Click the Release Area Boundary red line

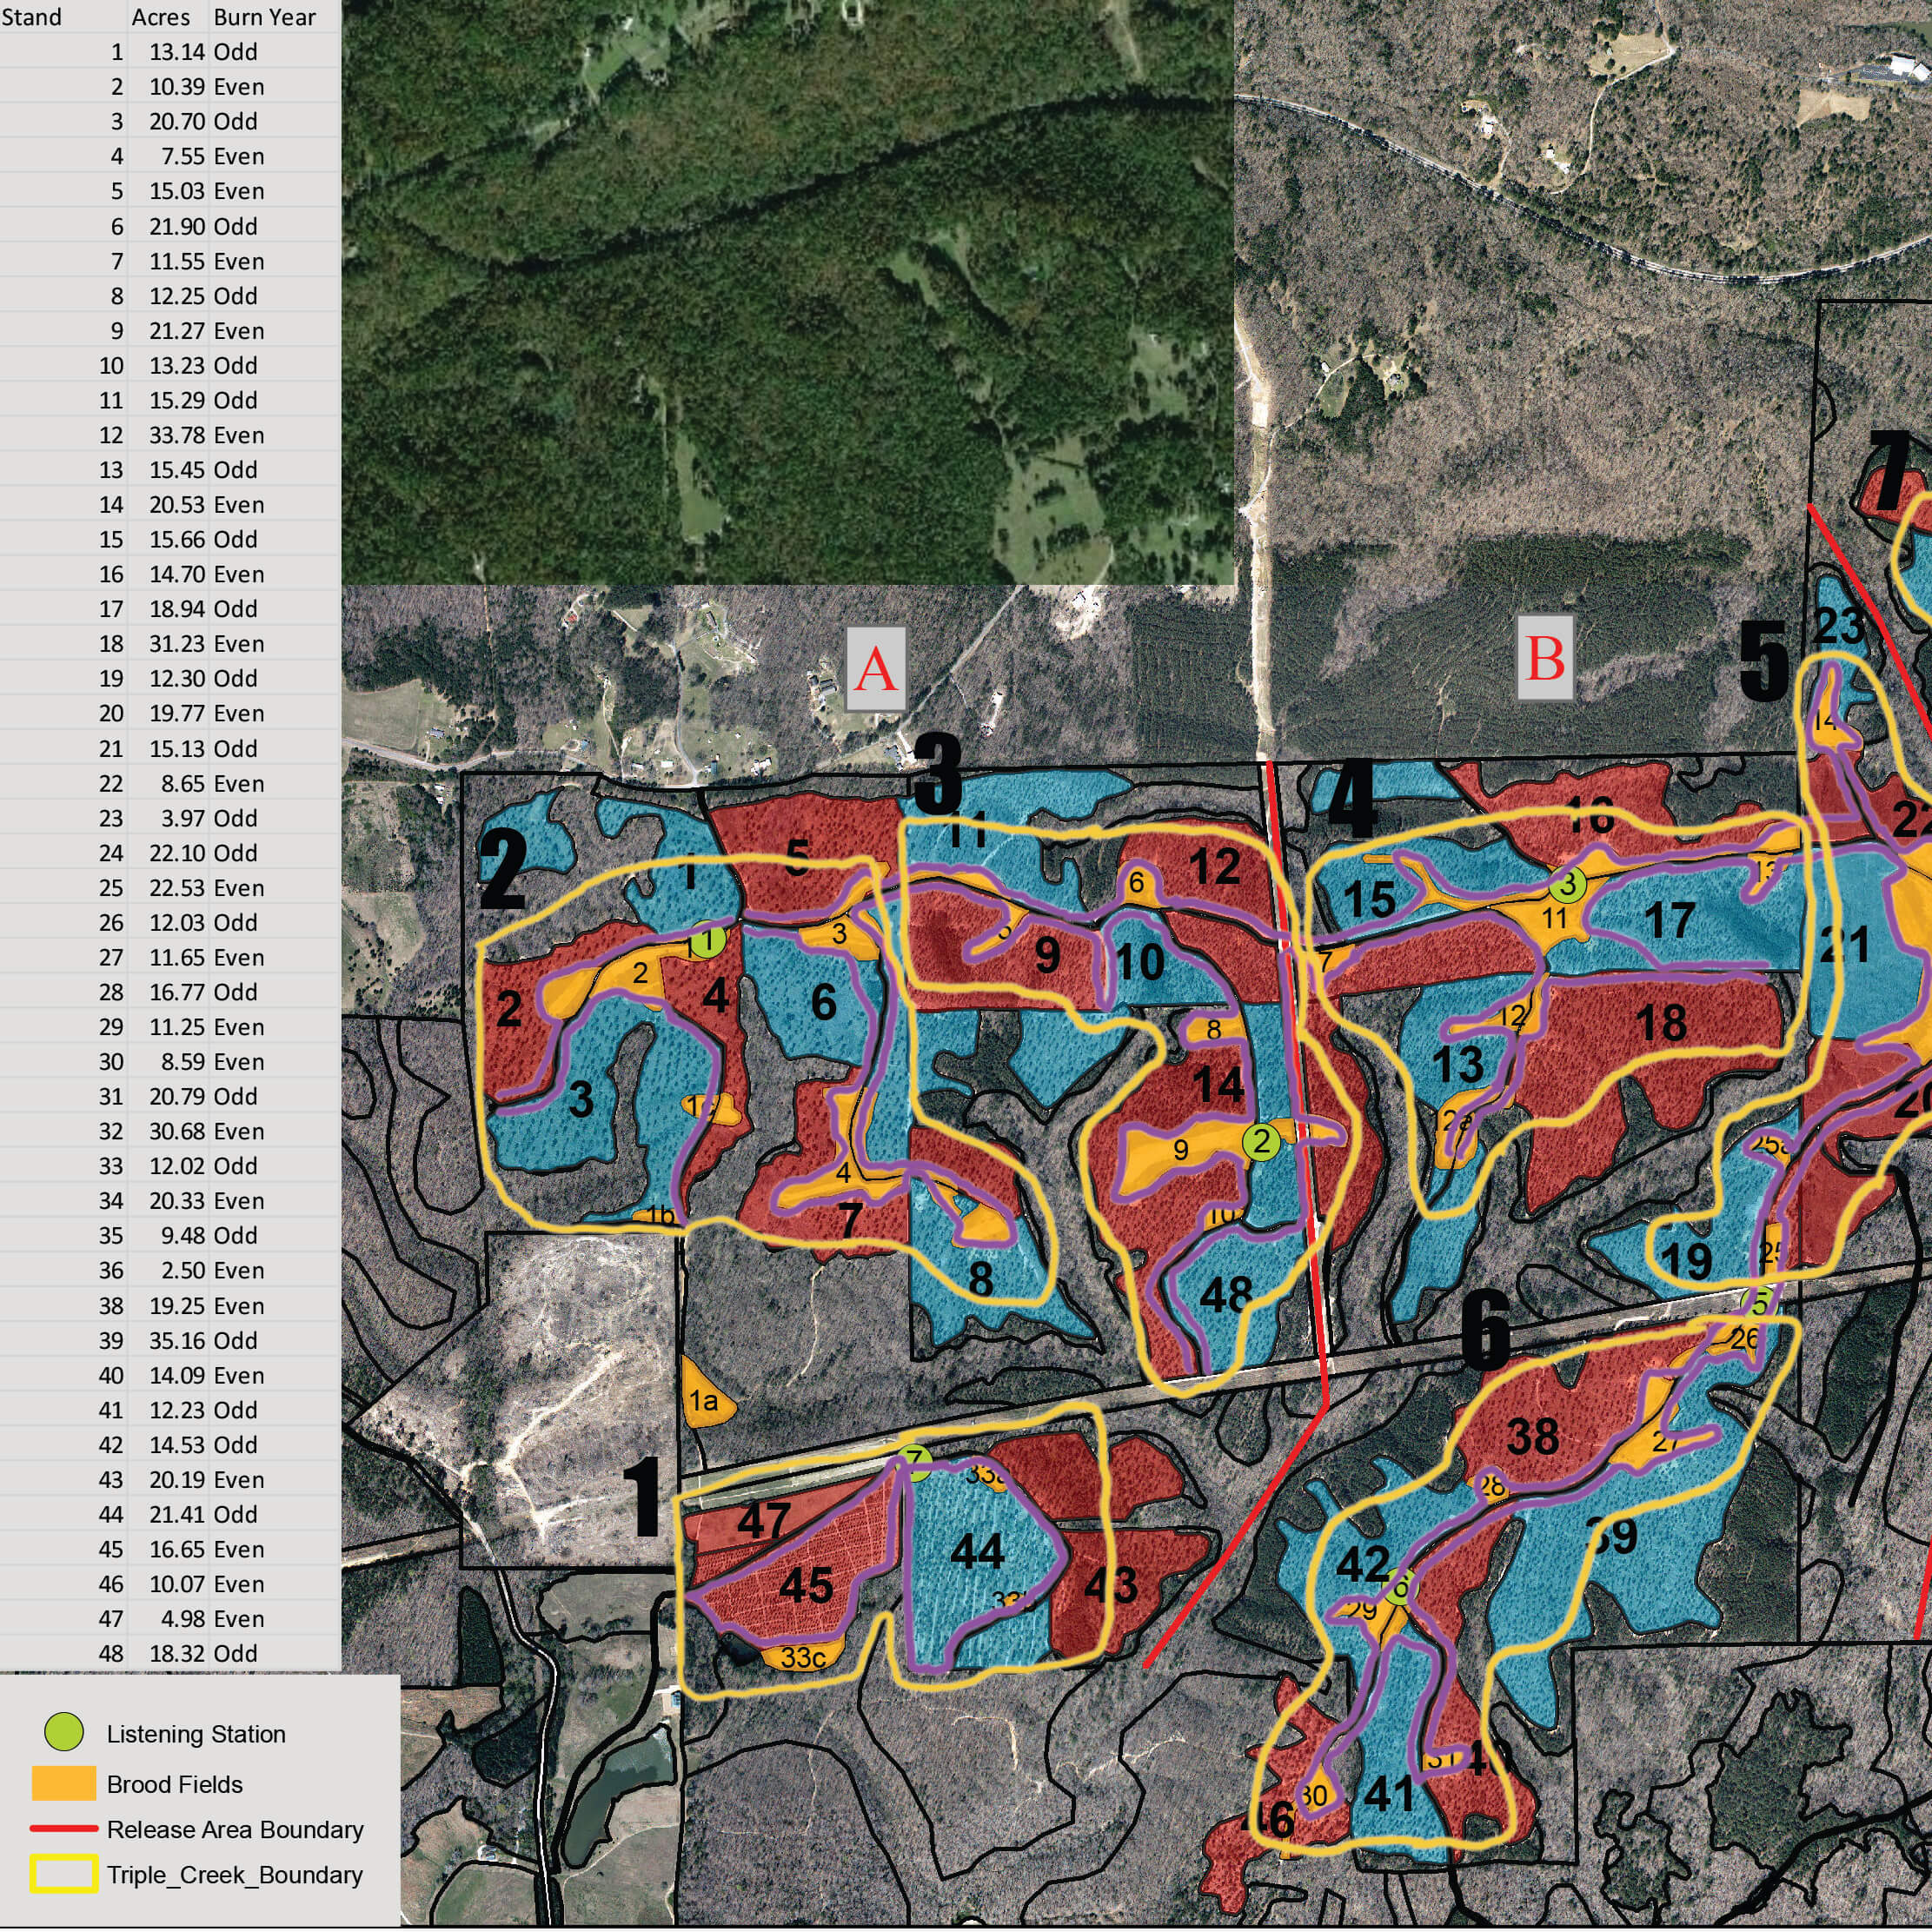[x=64, y=1829]
